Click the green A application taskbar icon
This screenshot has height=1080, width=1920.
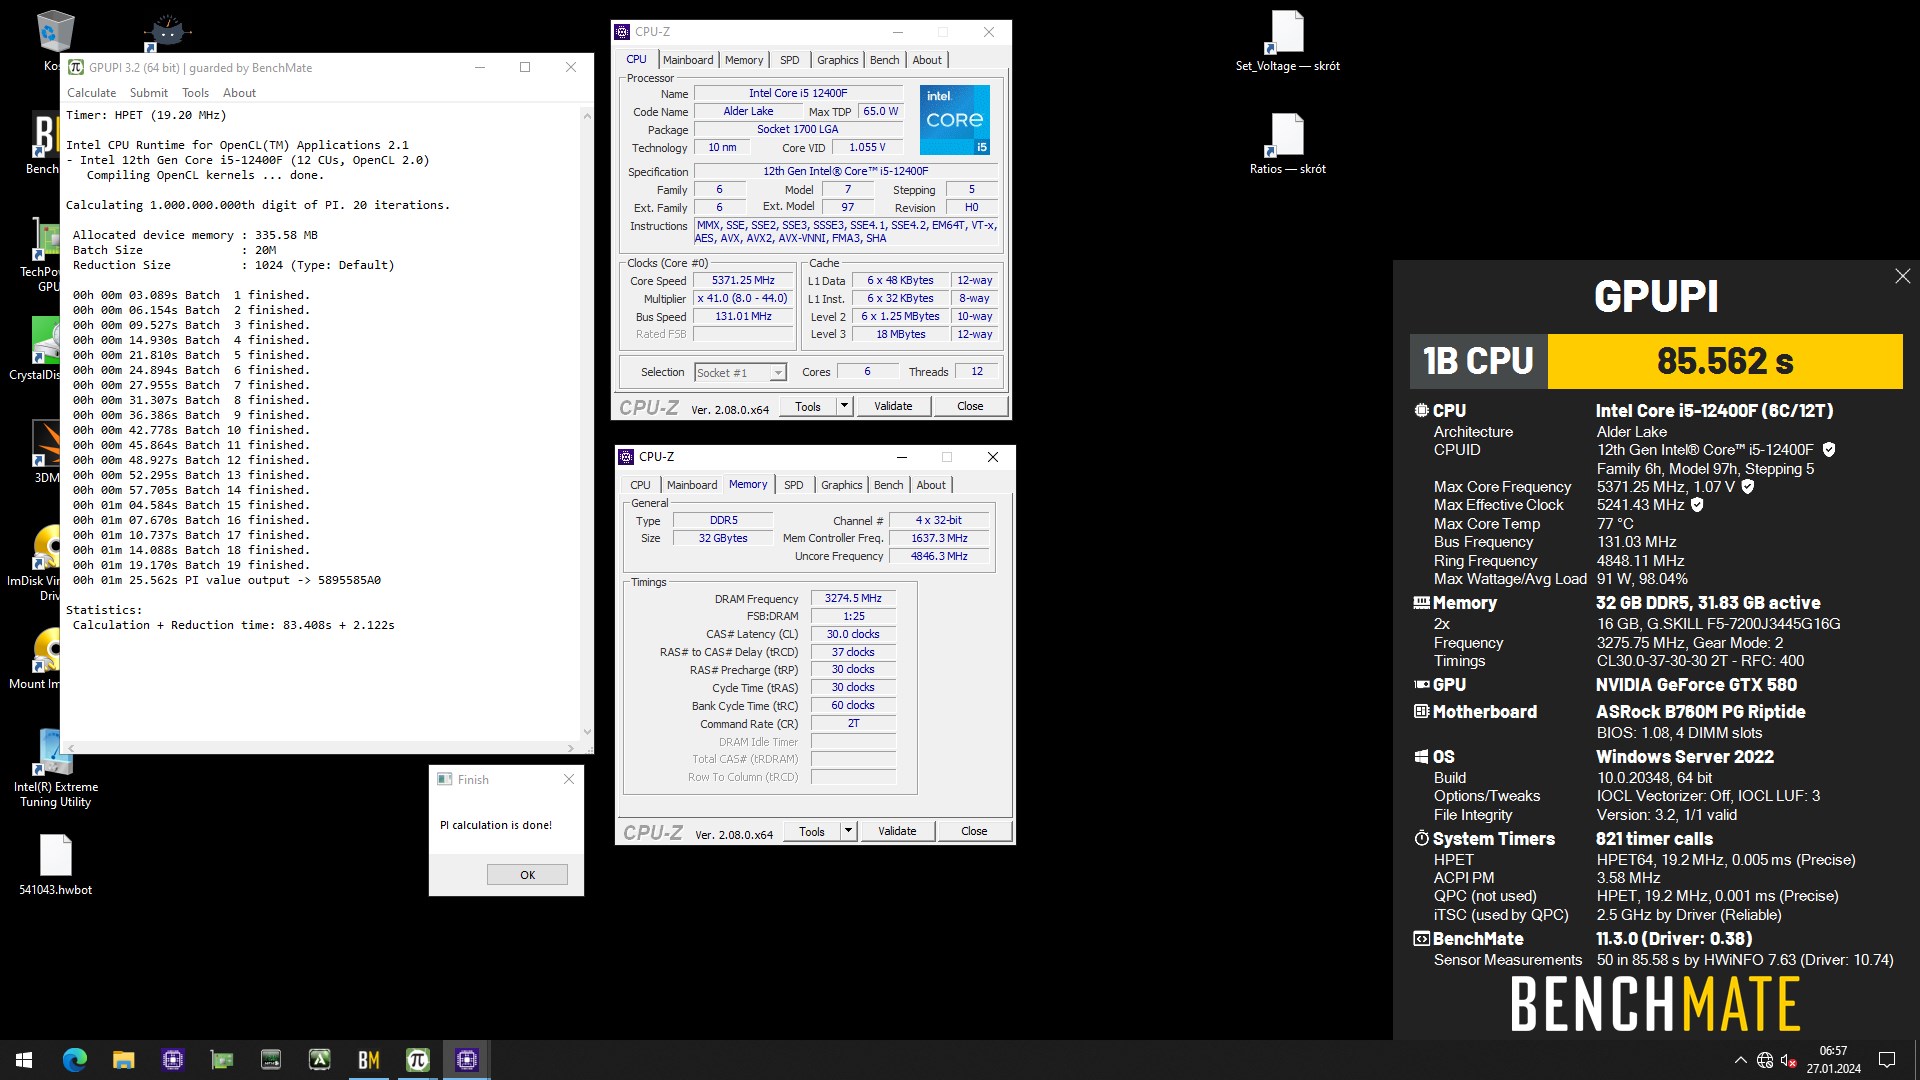click(x=320, y=1060)
